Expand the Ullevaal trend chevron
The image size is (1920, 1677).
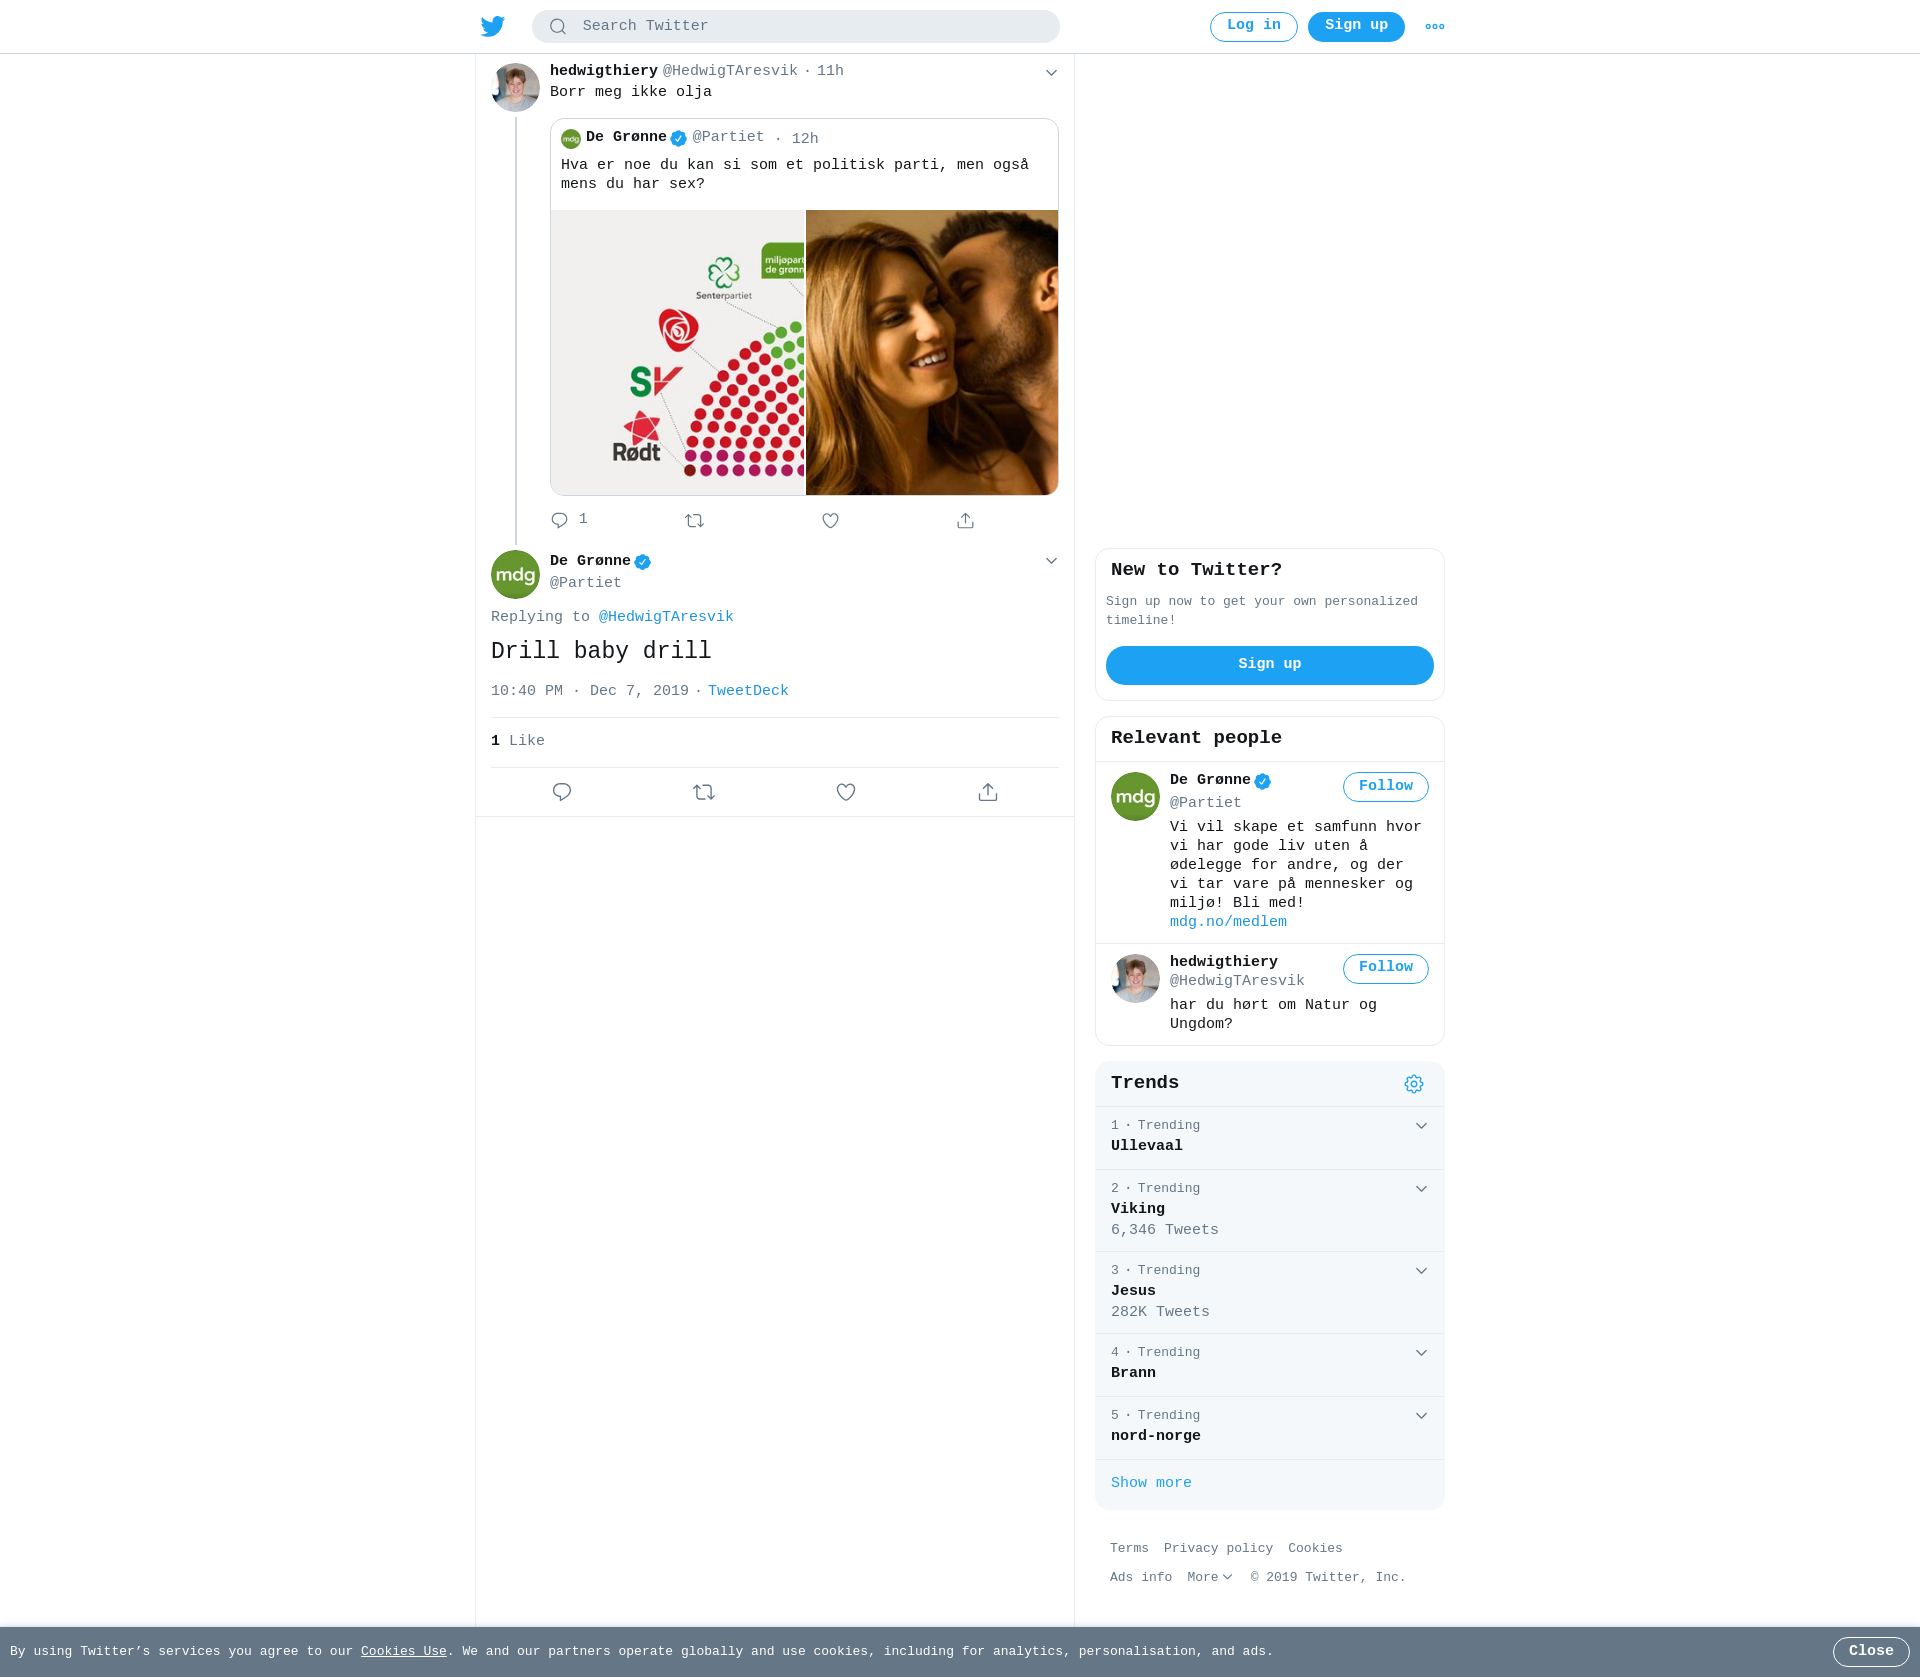coord(1421,1126)
